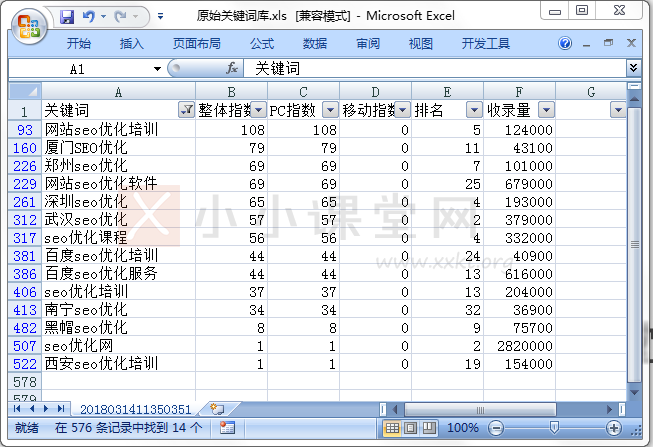Open the 排名 filter dropdown
The height and width of the screenshot is (447, 653).
coord(474,110)
